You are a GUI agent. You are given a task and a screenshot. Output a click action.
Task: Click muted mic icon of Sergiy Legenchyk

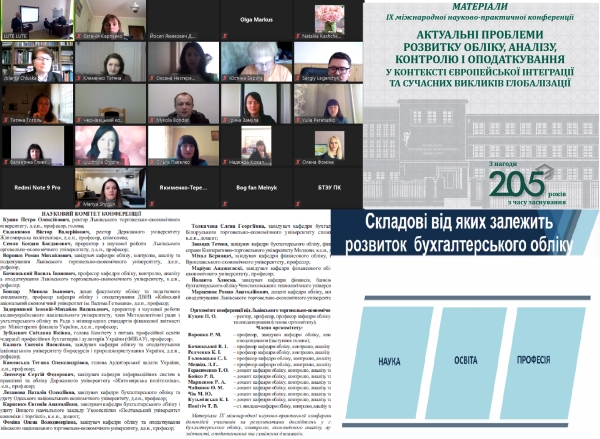(298, 78)
